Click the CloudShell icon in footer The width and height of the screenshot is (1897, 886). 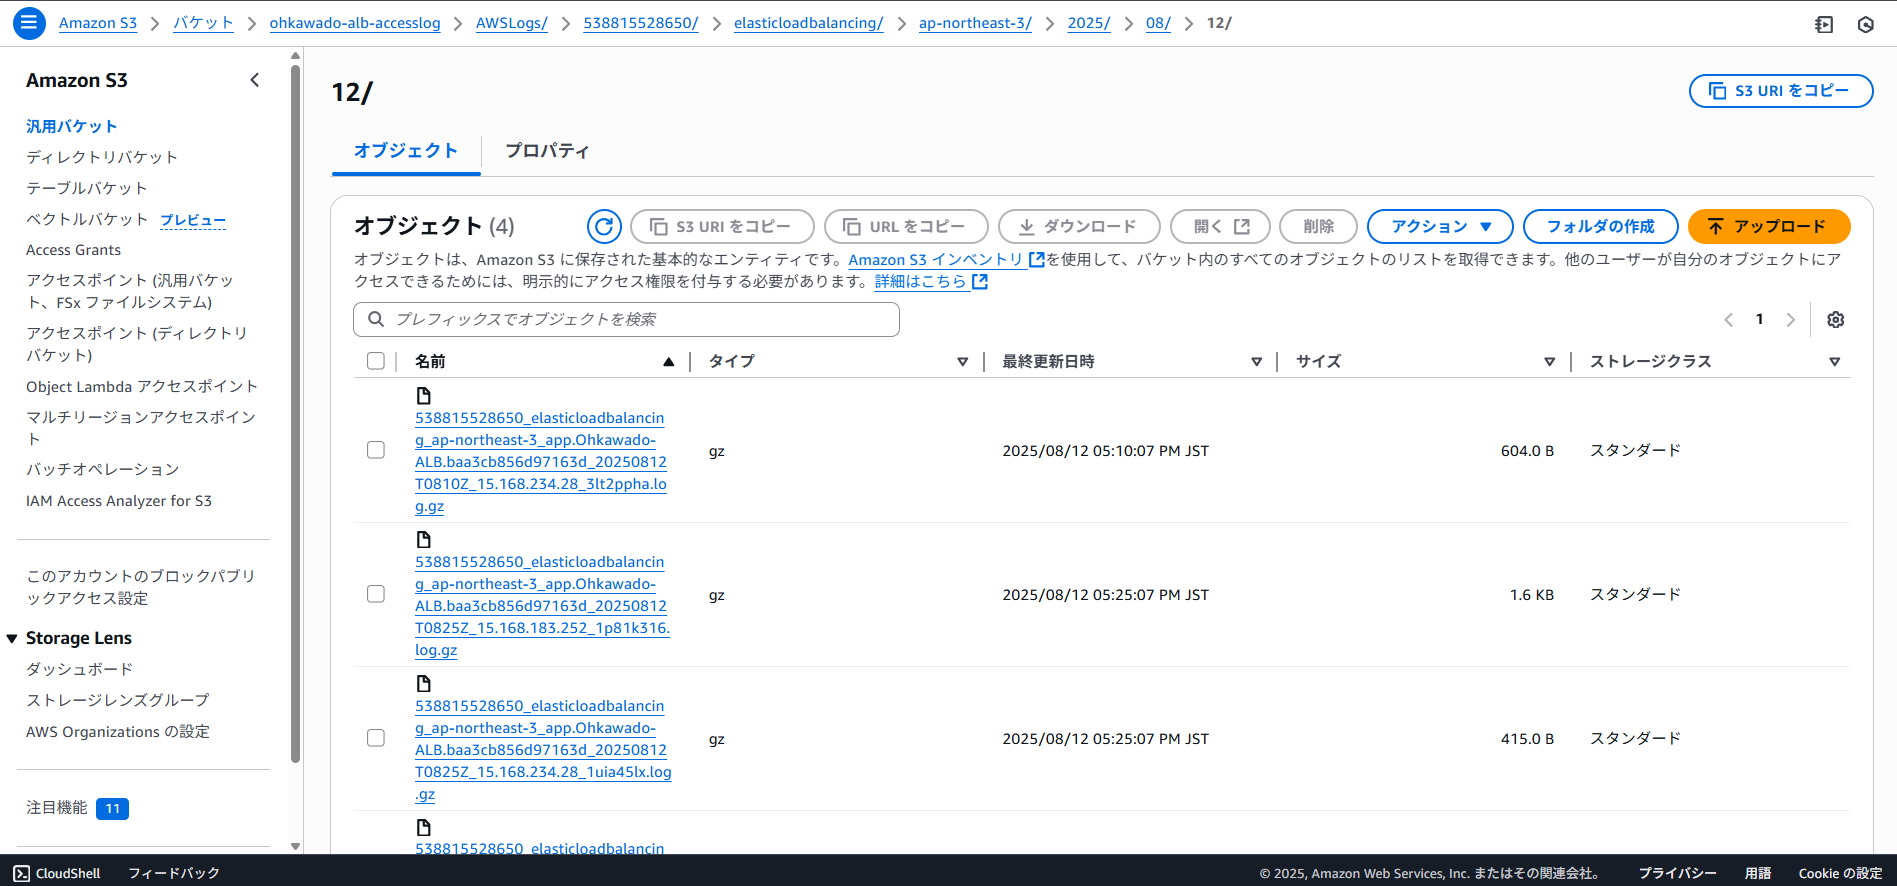coord(22,873)
